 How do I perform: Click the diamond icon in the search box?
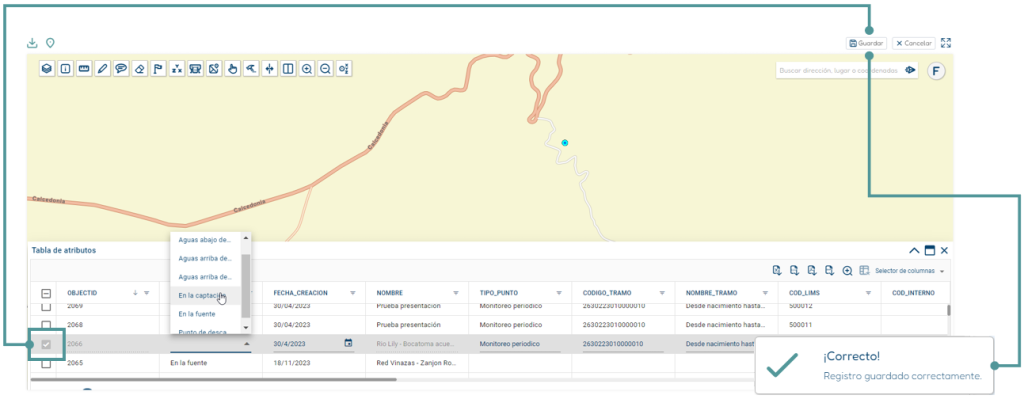910,71
